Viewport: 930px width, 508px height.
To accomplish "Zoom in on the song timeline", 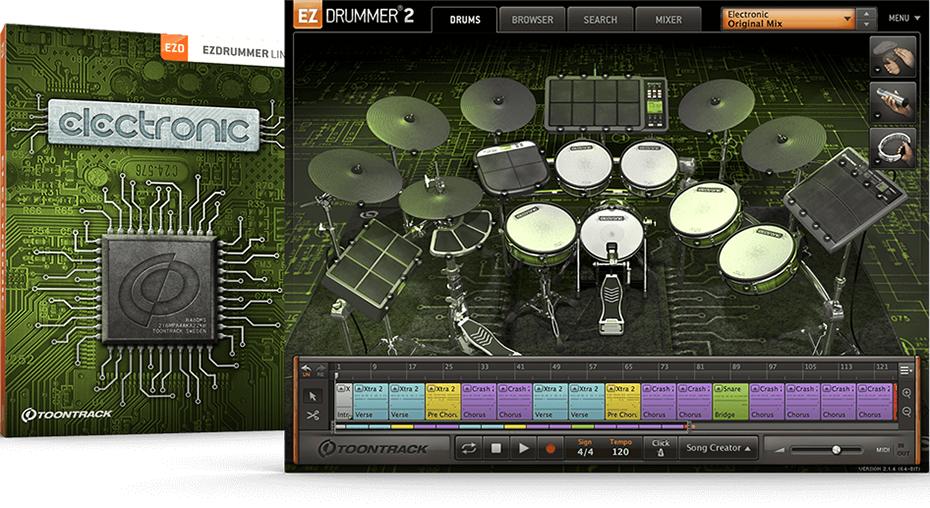I will (x=906, y=393).
